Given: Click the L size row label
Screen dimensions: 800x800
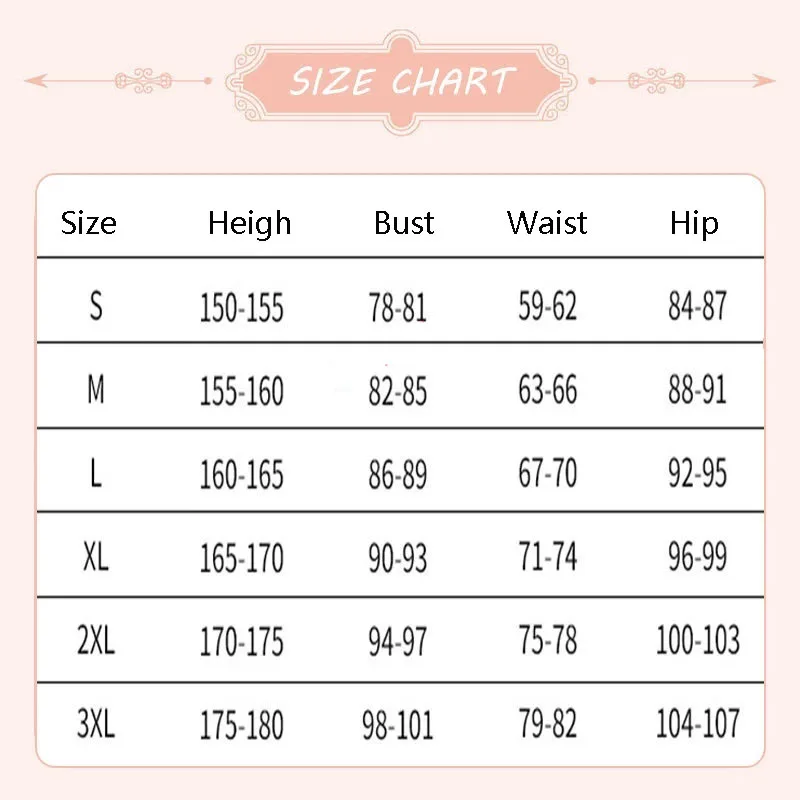Looking at the screenshot, I should 96,473.
